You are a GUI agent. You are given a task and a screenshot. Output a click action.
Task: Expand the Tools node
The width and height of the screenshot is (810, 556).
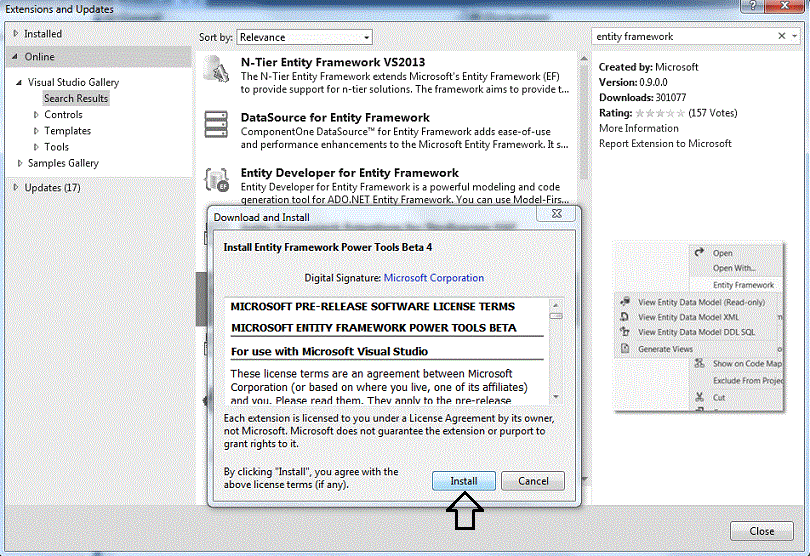36,147
